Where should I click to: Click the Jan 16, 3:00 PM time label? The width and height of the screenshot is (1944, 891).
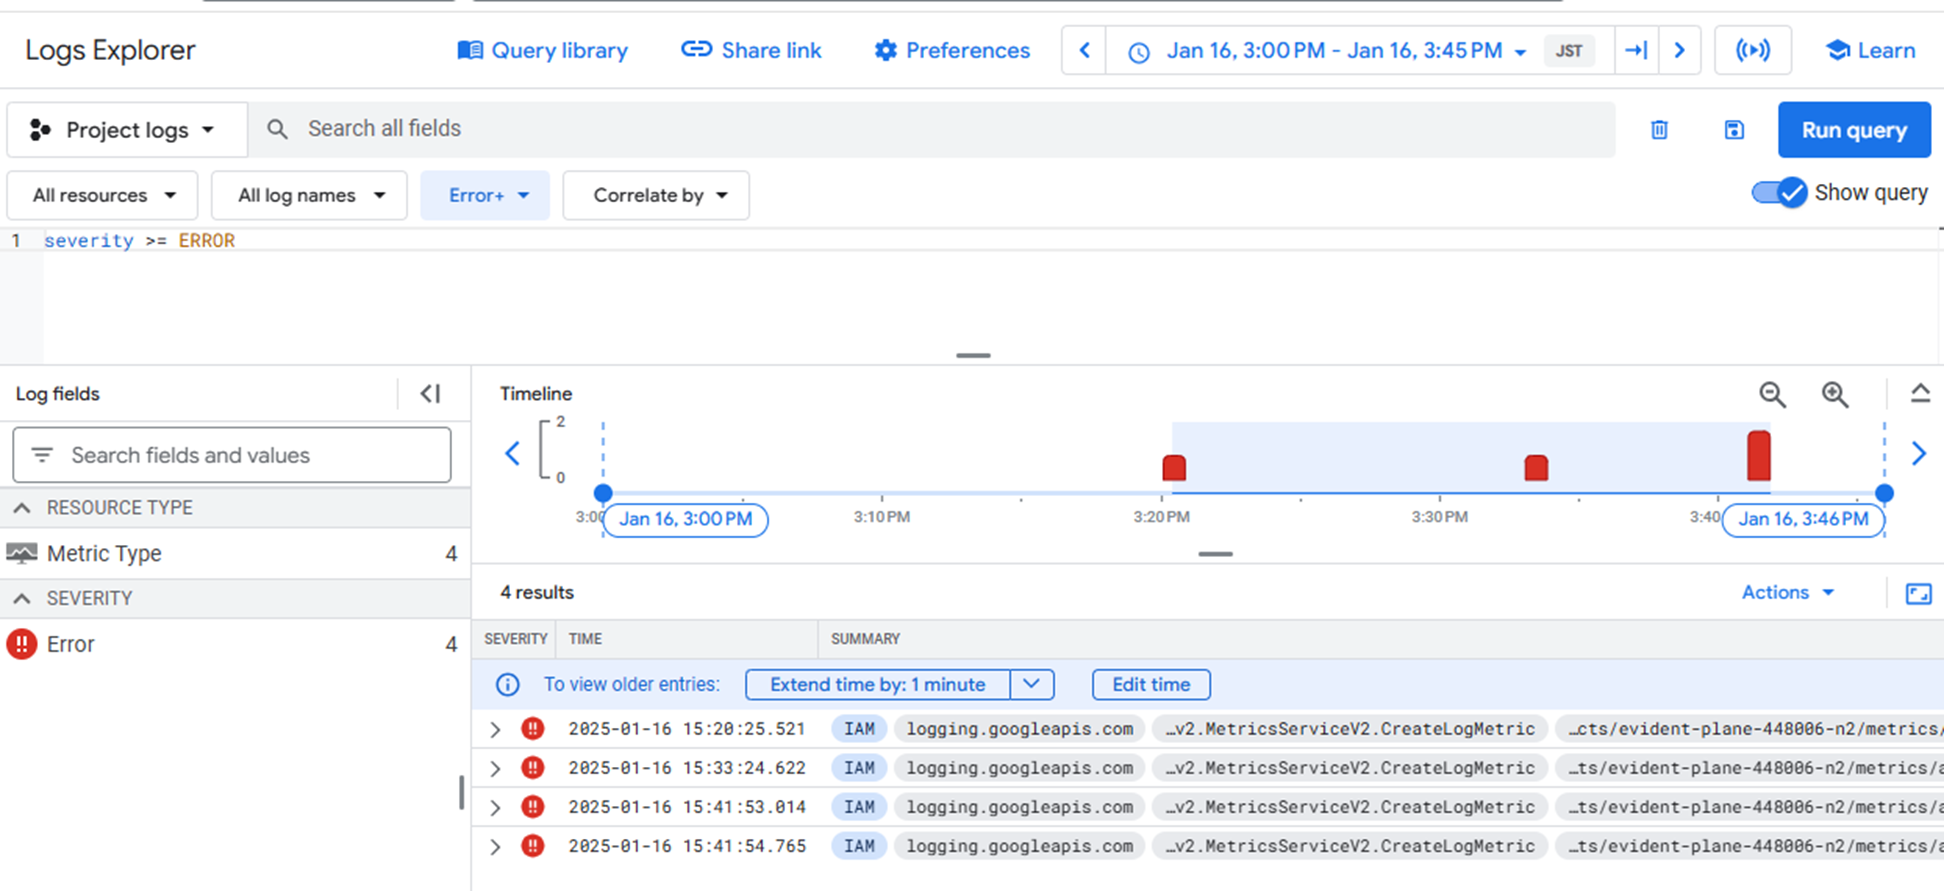[686, 519]
